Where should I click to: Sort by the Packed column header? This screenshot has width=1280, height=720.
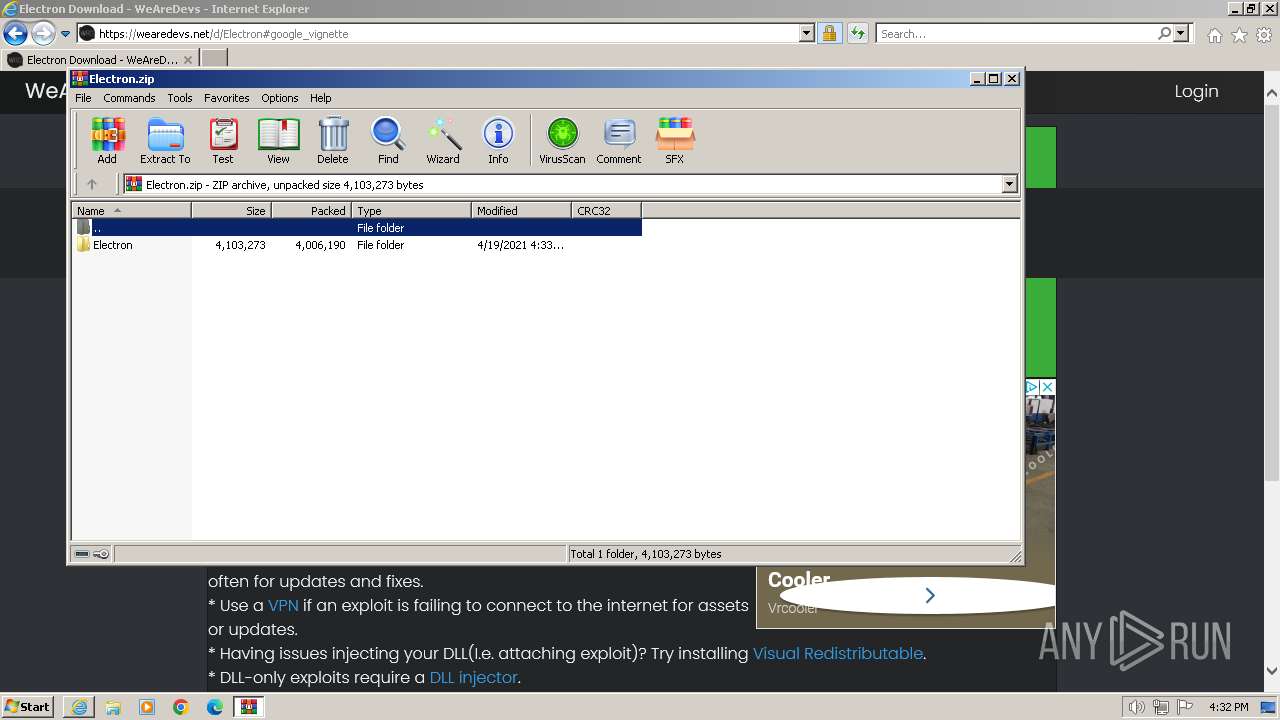click(311, 211)
